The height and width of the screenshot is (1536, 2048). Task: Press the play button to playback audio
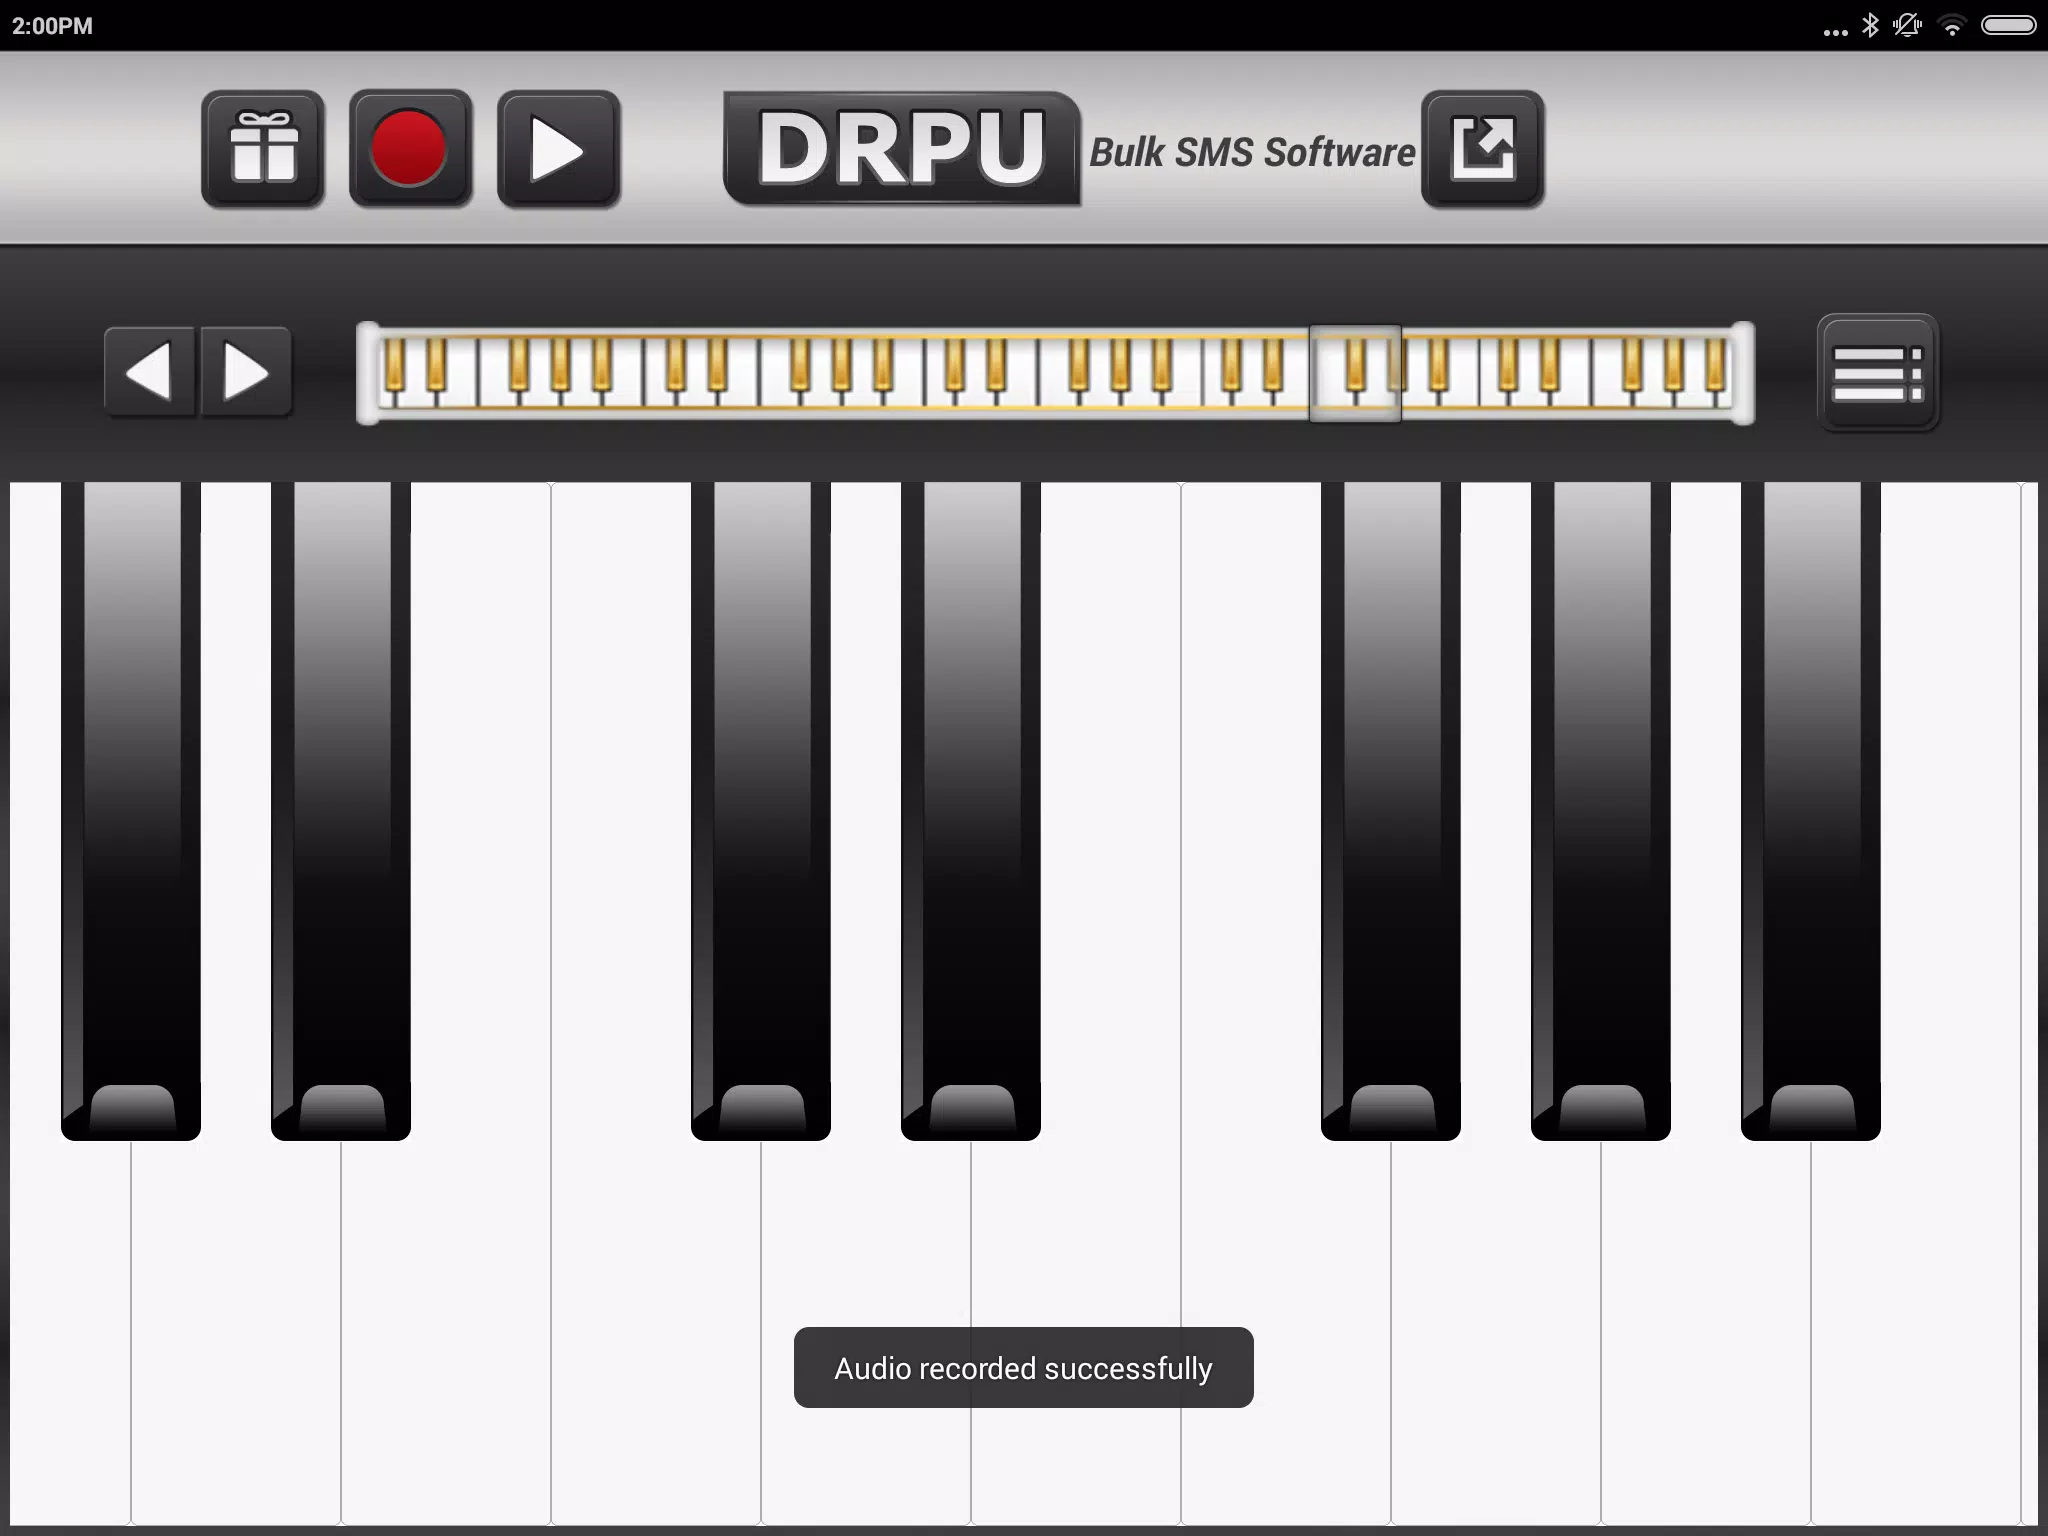point(558,148)
